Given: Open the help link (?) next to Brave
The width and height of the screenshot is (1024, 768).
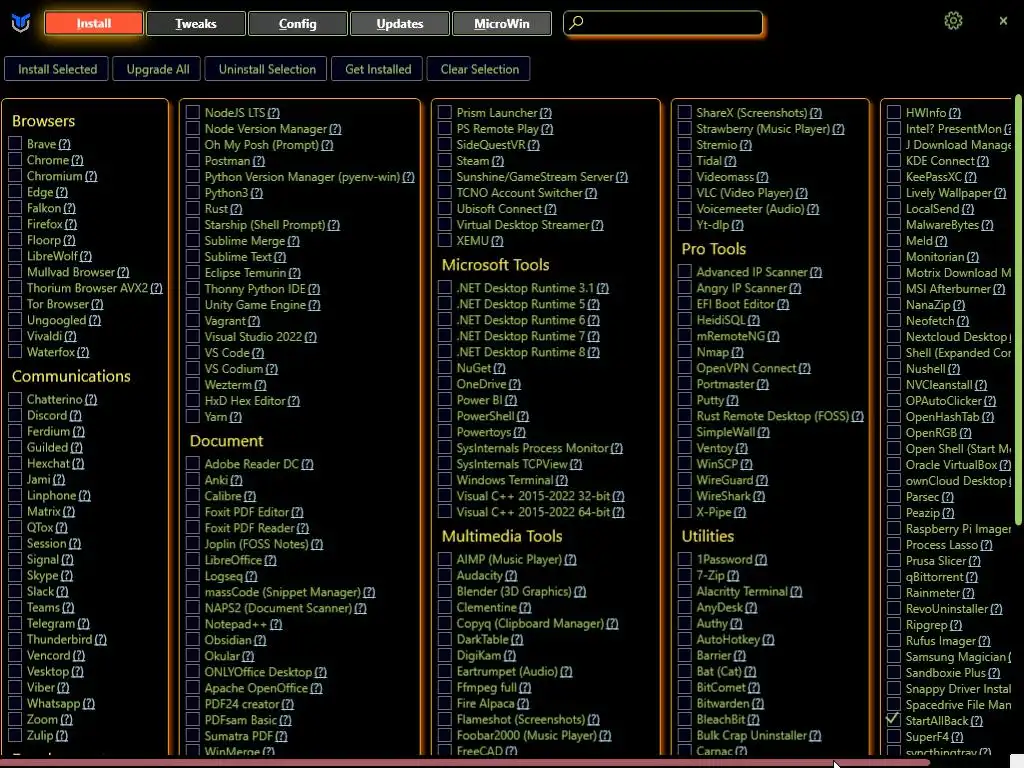Looking at the screenshot, I should coord(64,144).
